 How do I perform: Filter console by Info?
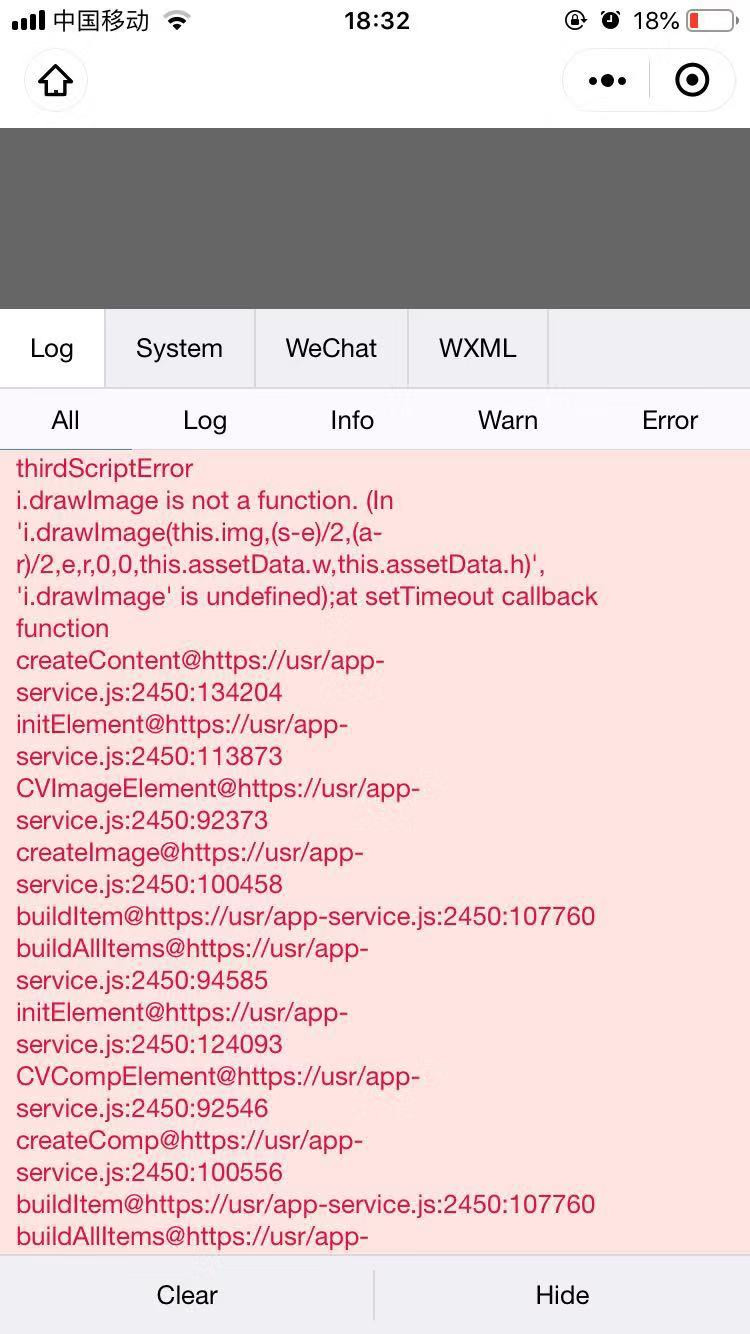[x=352, y=420]
